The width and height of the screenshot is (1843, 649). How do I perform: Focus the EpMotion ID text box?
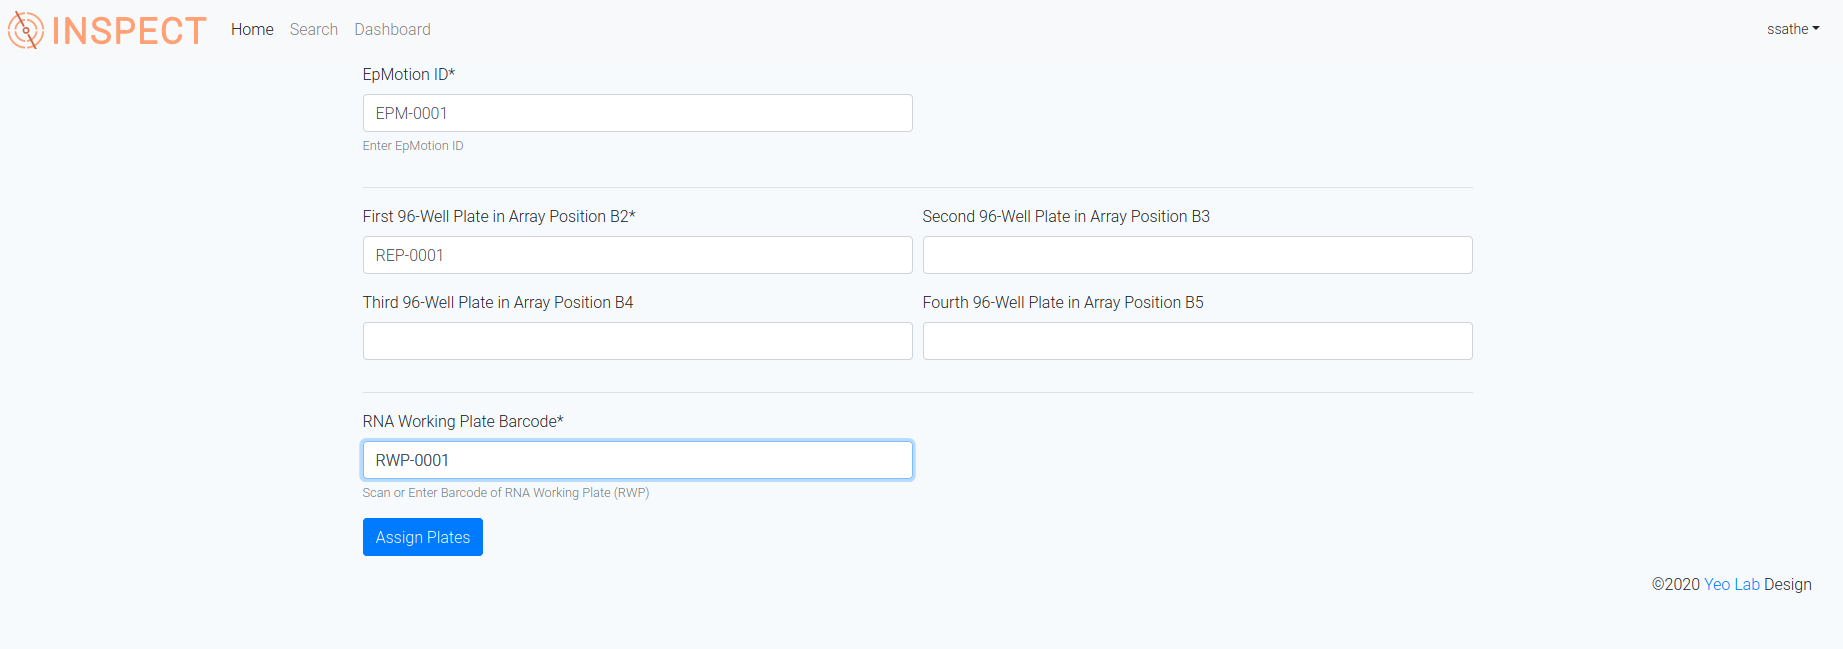637,113
